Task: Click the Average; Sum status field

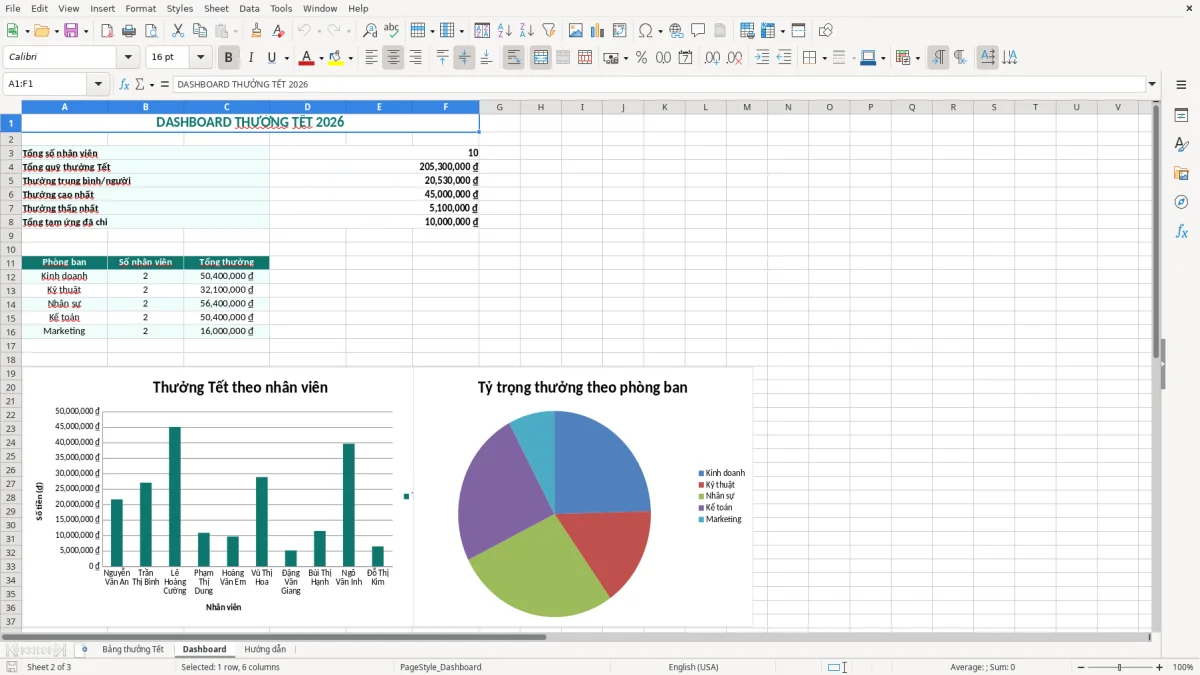Action: point(982,667)
